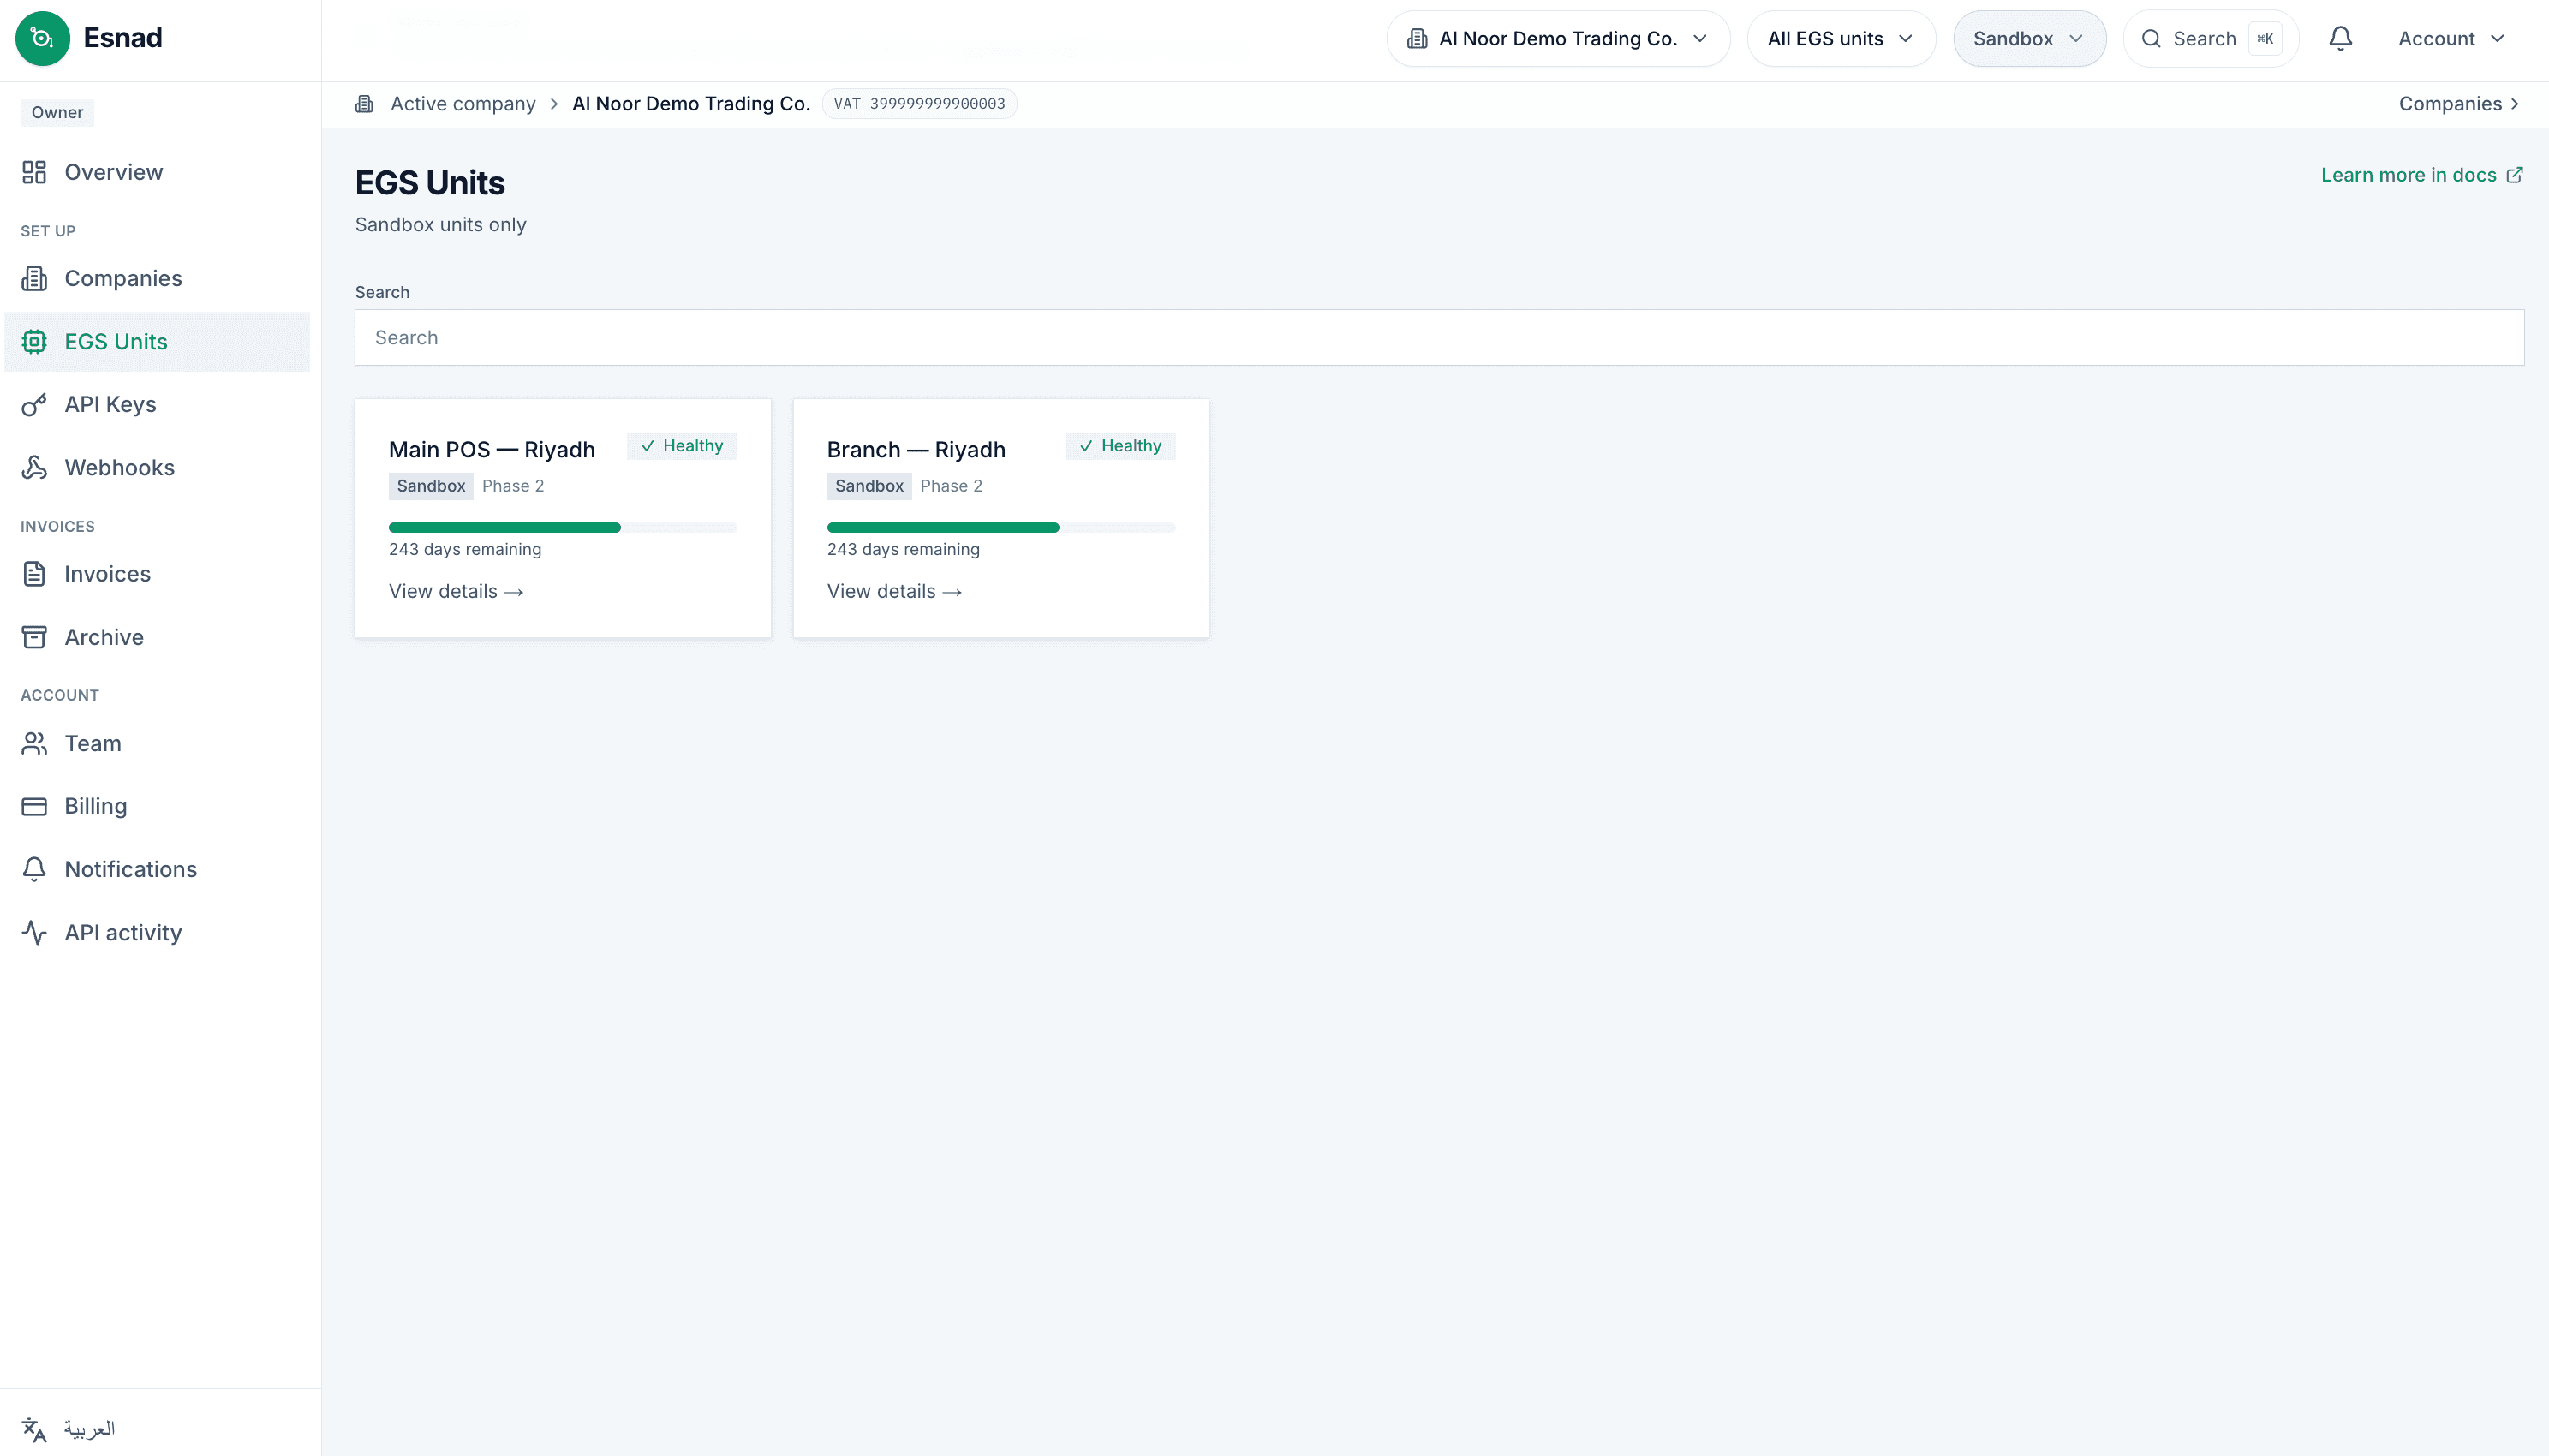Open Notifications settings in sidebar
2549x1456 pixels.
[157, 869]
